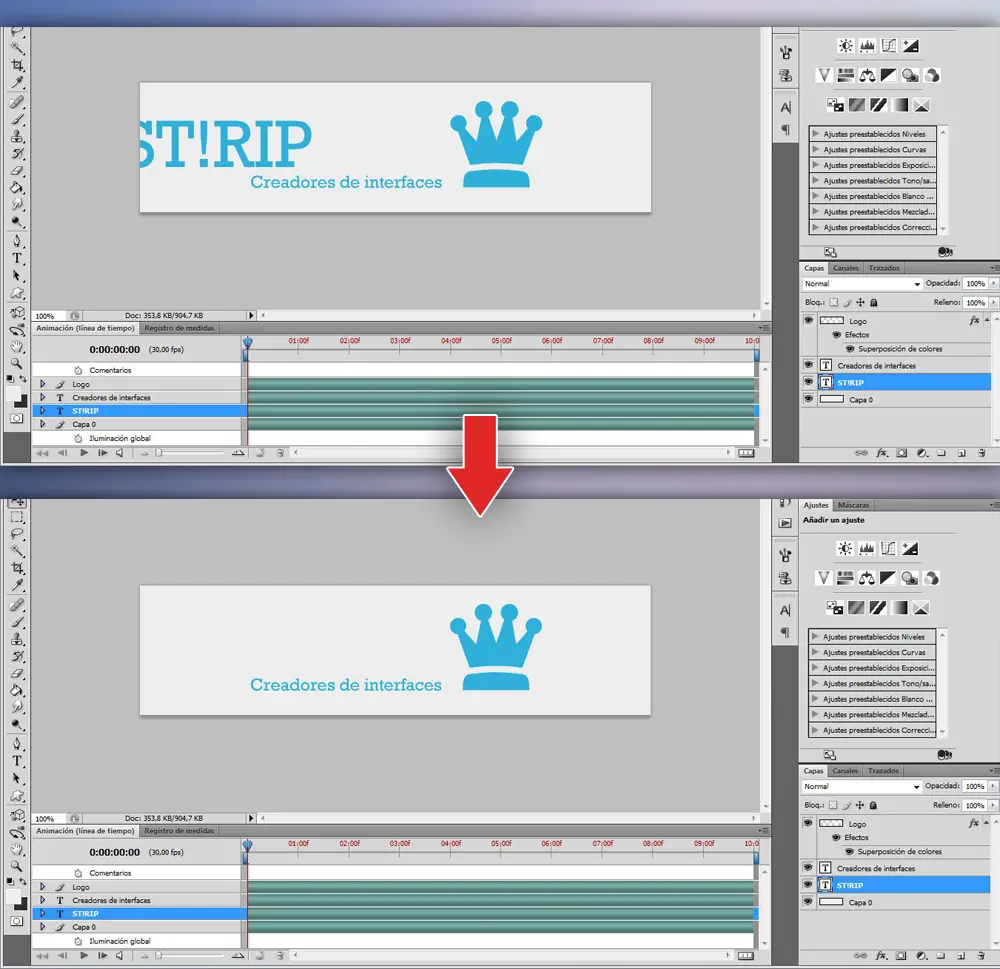The image size is (1000, 969).
Task: Click the timeline zoom slider handle in upper screenshot
Action: pyautogui.click(x=159, y=453)
